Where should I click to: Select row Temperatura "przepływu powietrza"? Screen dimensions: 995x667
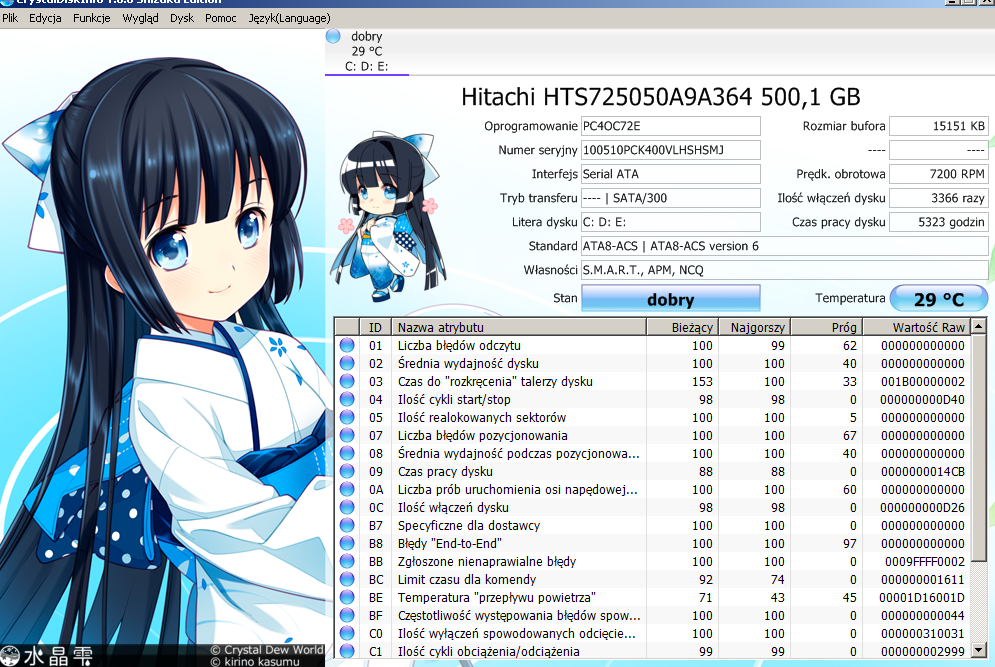[x=652, y=597]
